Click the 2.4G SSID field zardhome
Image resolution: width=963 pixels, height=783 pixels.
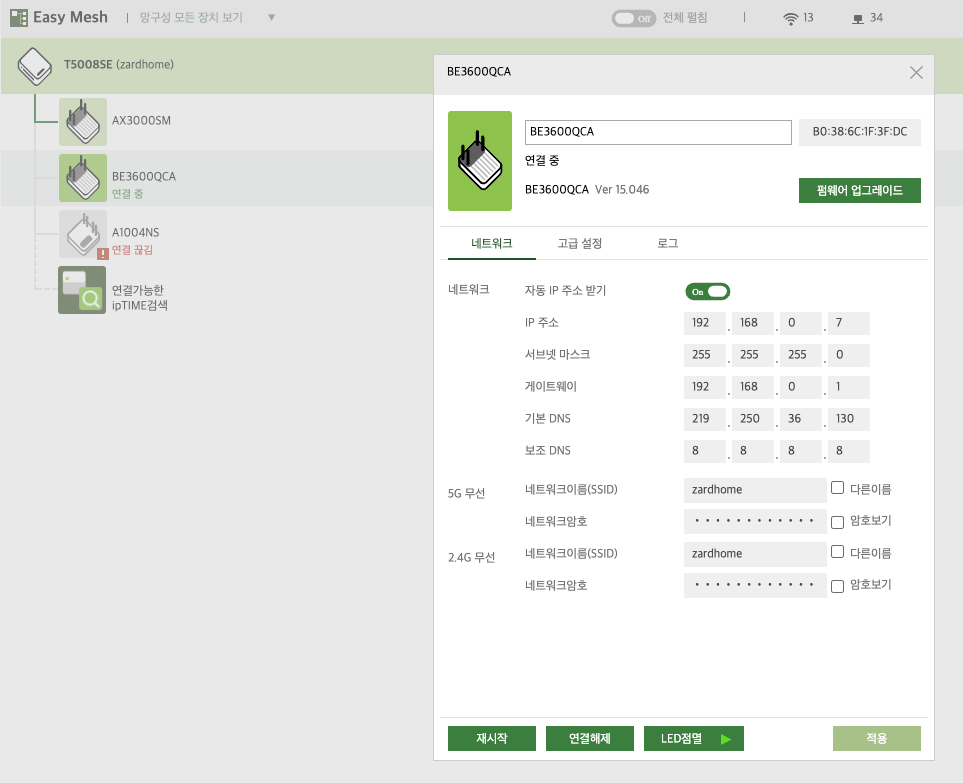pyautogui.click(x=755, y=554)
